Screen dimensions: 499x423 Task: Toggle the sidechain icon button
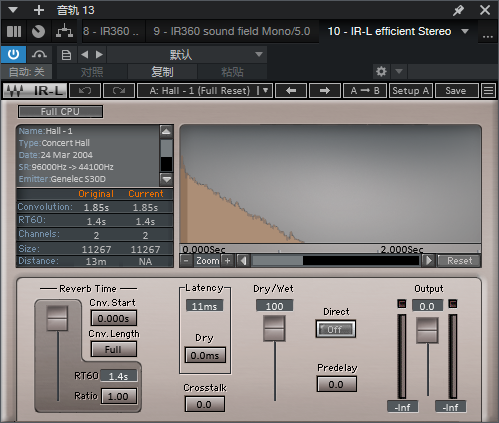[39, 54]
